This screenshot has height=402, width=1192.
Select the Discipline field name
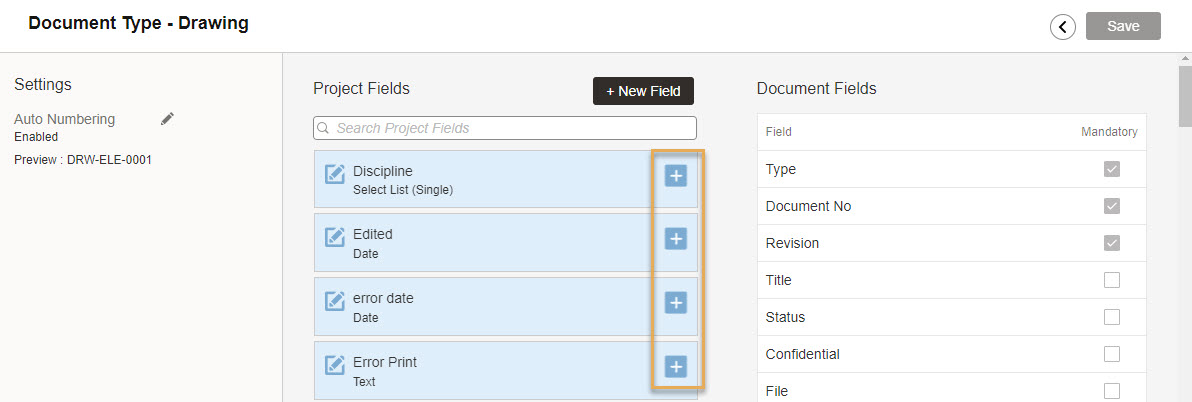click(382, 171)
